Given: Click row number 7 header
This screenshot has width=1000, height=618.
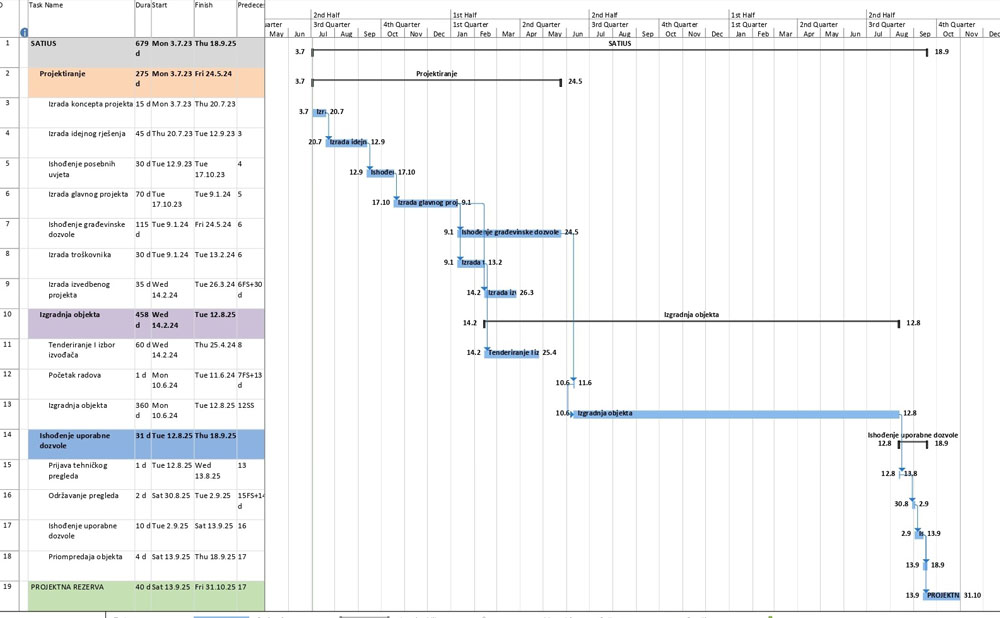Looking at the screenshot, I should coord(8,224).
